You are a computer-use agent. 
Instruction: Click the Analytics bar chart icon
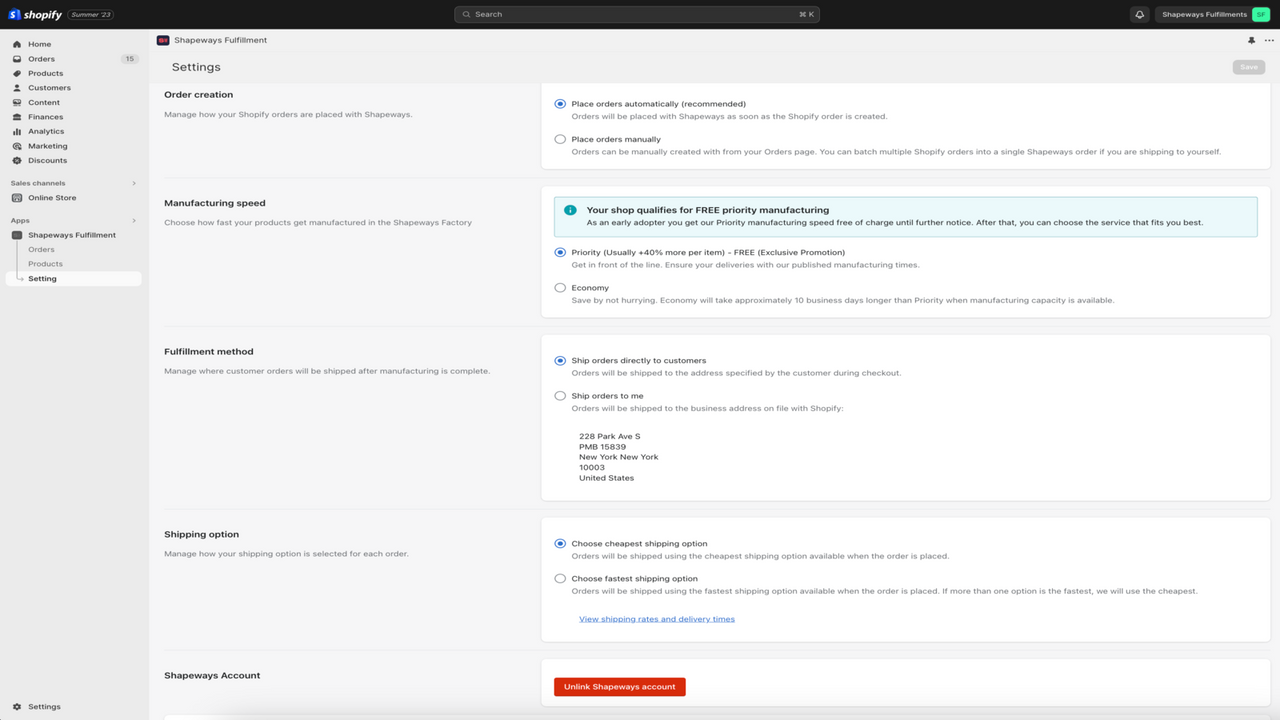click(17, 131)
